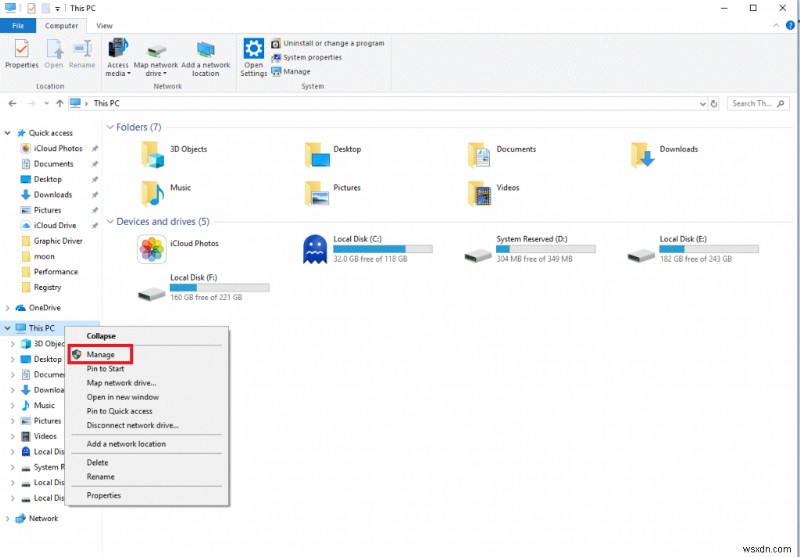Screen dimensions: 800x557
Task: Open the recent locations dropdown arrow
Action: 46,104
